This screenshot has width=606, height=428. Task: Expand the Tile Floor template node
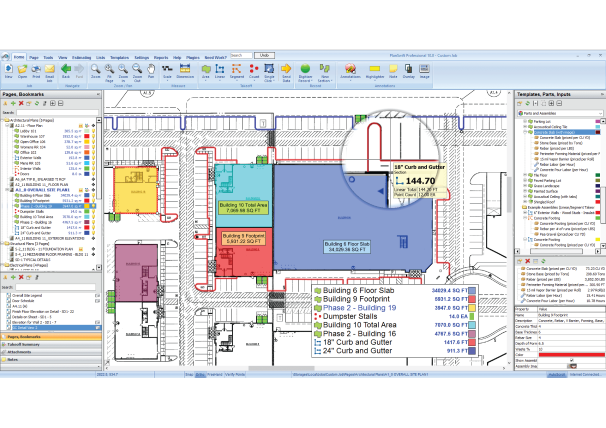click(x=525, y=175)
